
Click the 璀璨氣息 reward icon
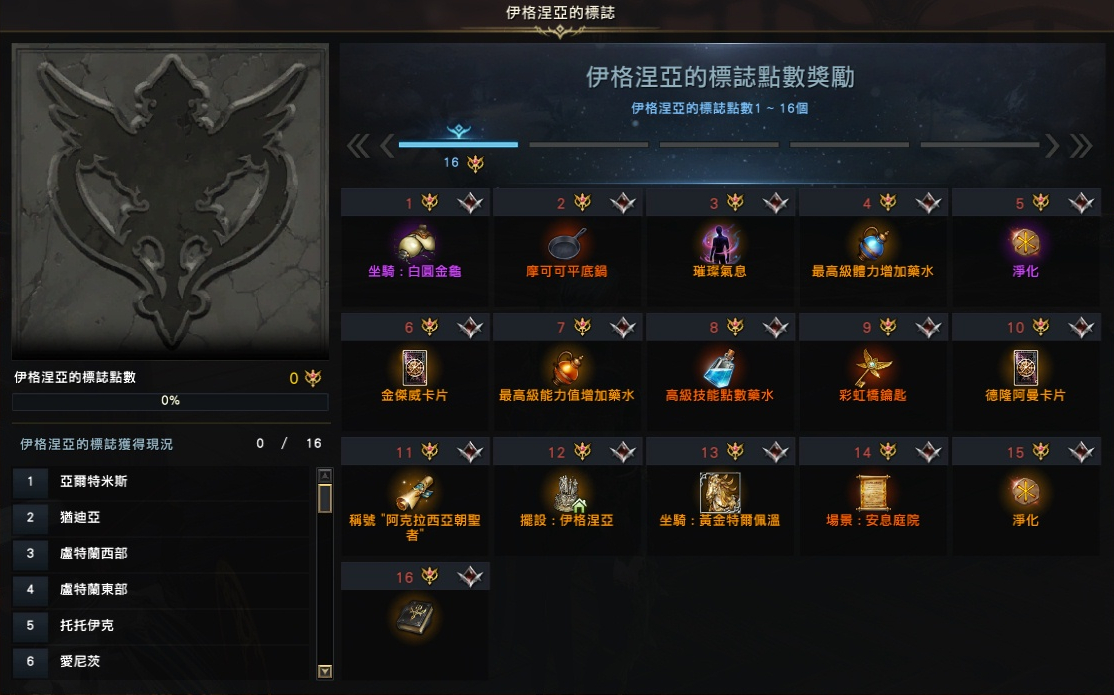[x=720, y=244]
